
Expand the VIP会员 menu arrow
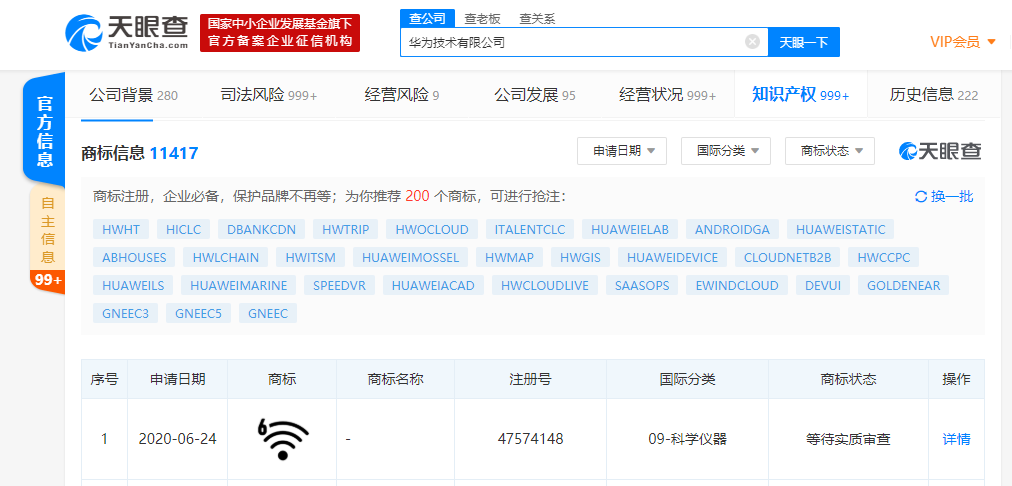[991, 42]
